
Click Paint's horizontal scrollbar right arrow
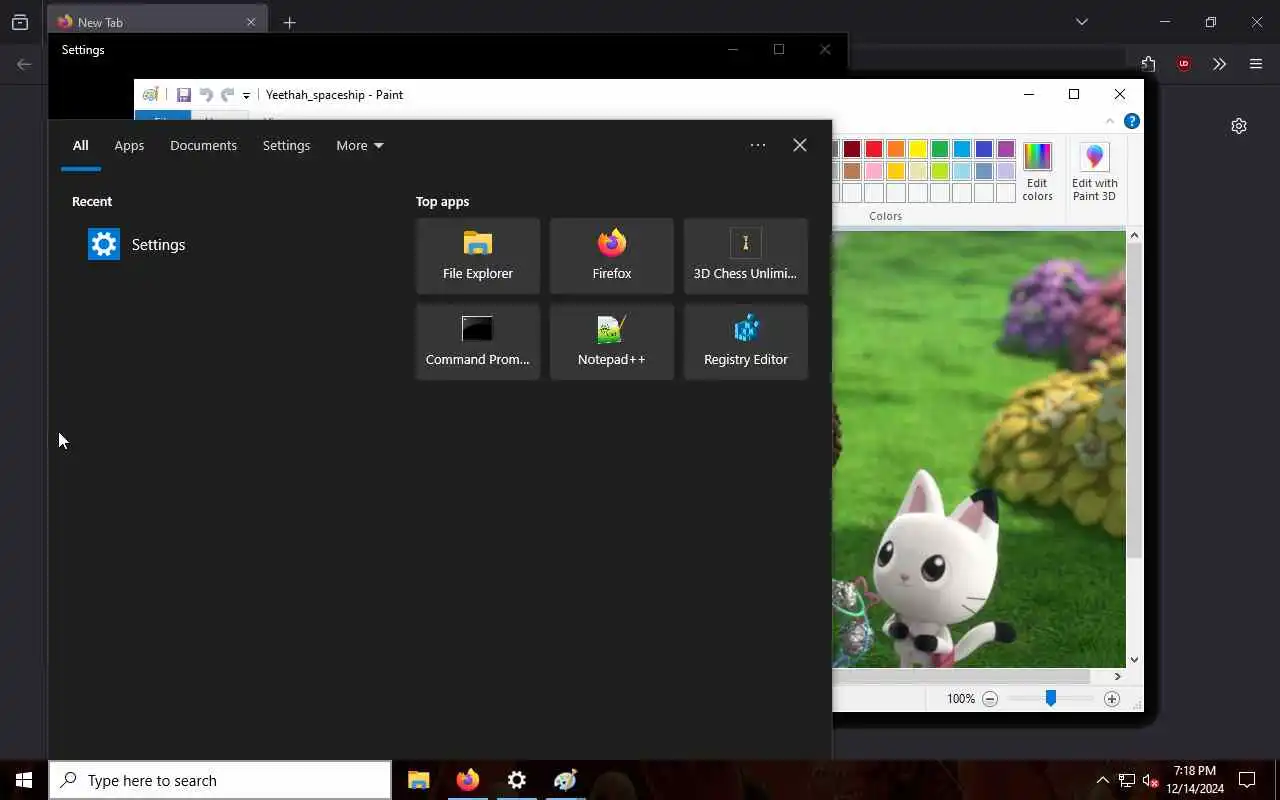[x=1118, y=676]
